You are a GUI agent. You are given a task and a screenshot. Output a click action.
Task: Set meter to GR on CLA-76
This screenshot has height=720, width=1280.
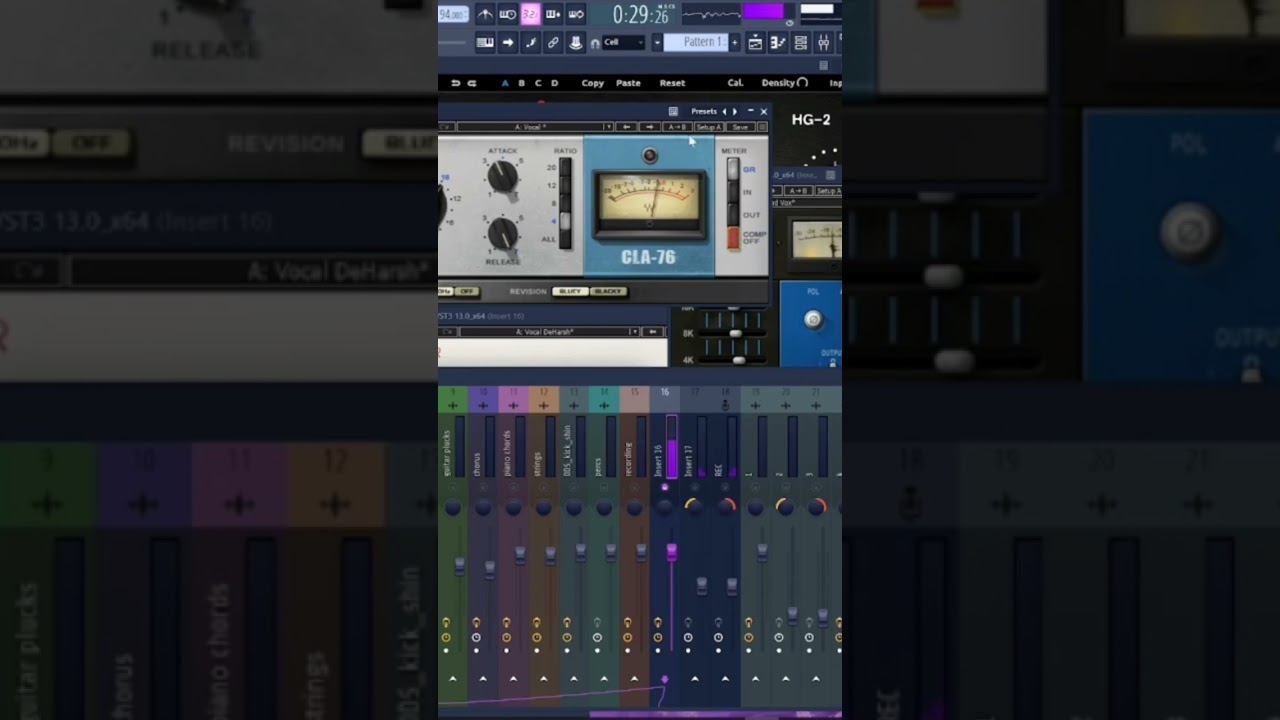point(733,169)
